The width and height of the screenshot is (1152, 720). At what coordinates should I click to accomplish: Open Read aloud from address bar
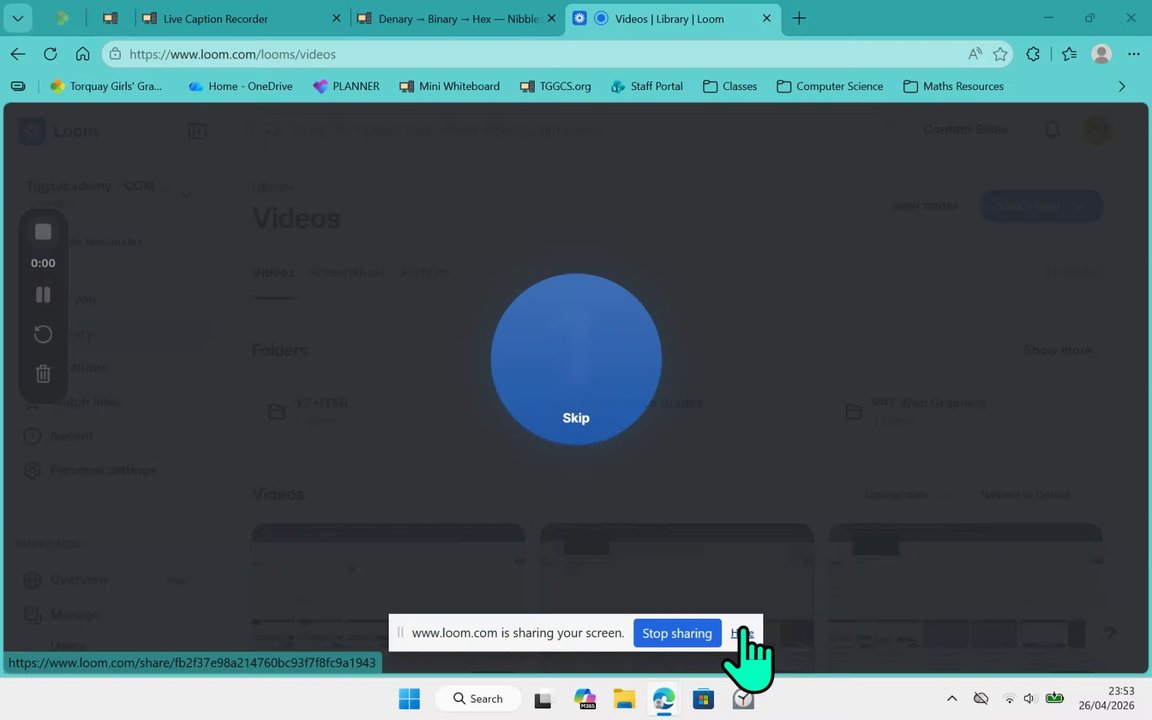pyautogui.click(x=975, y=54)
